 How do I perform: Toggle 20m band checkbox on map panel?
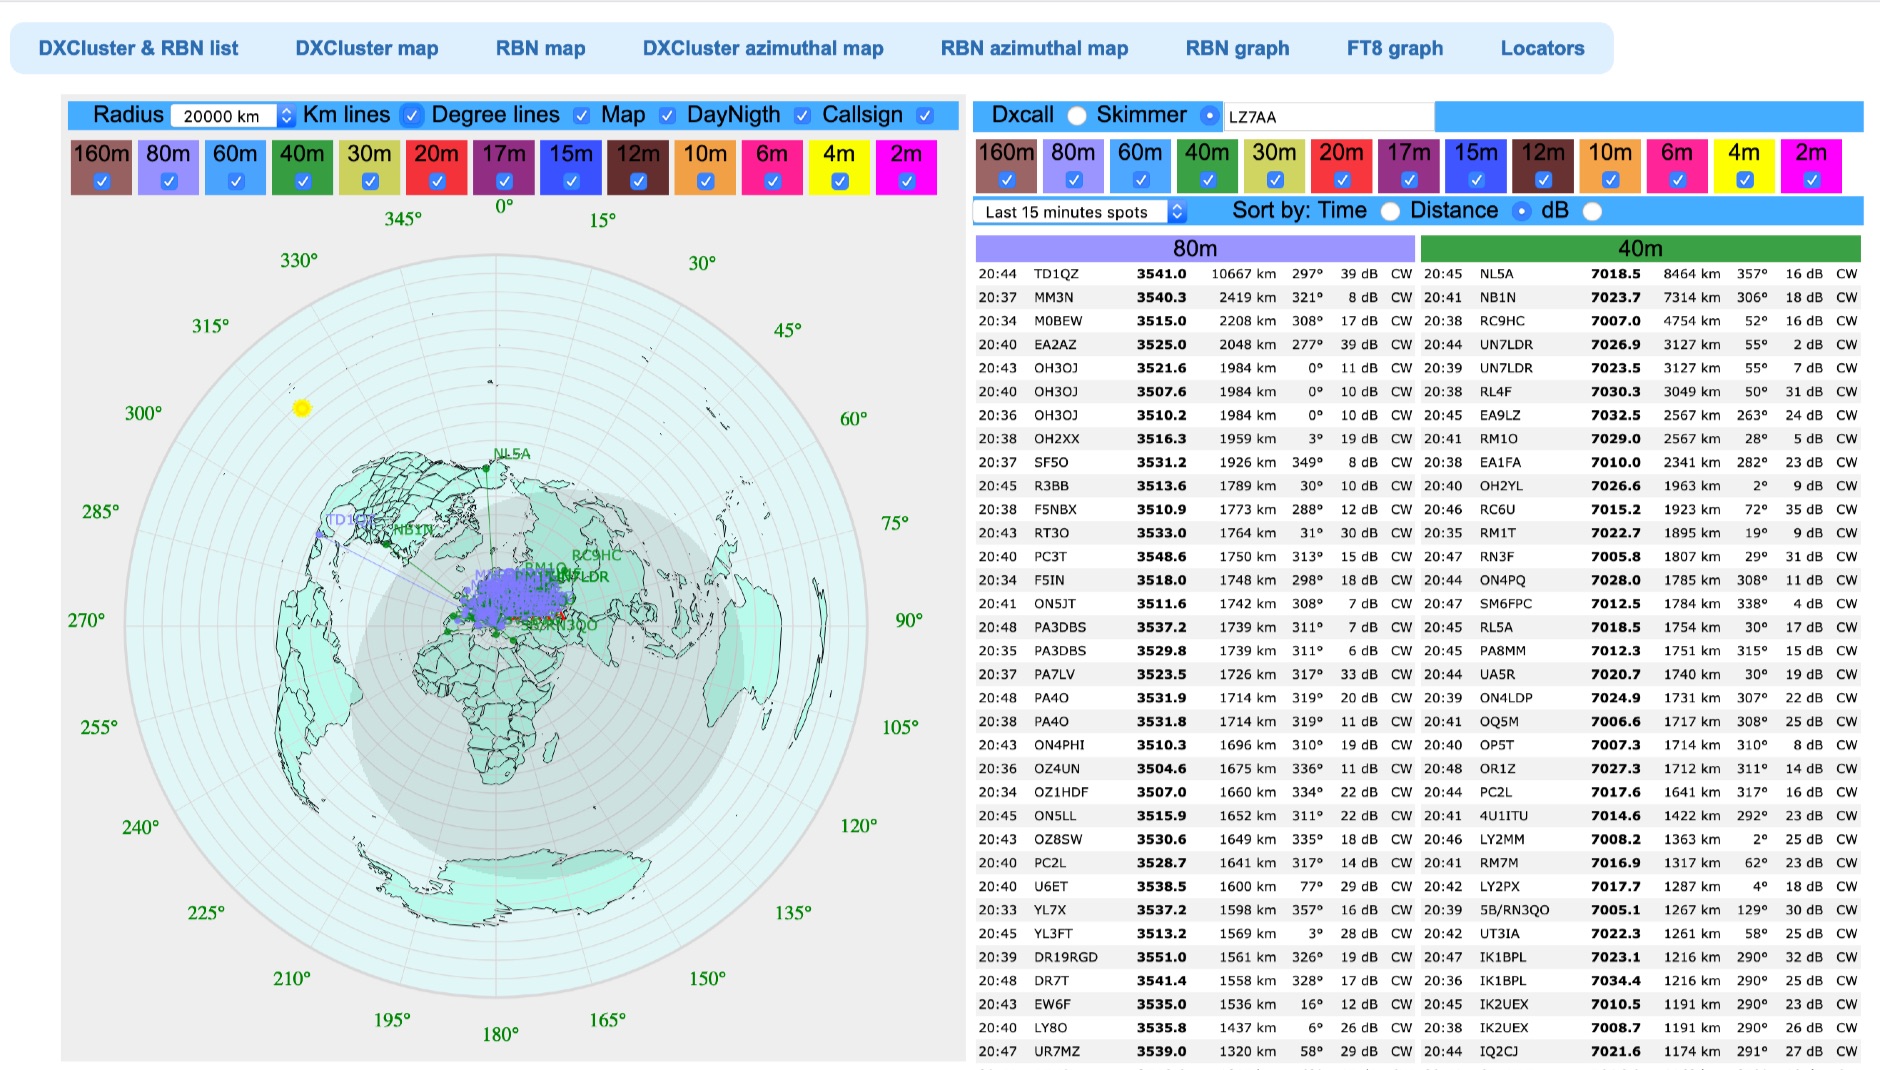point(437,181)
